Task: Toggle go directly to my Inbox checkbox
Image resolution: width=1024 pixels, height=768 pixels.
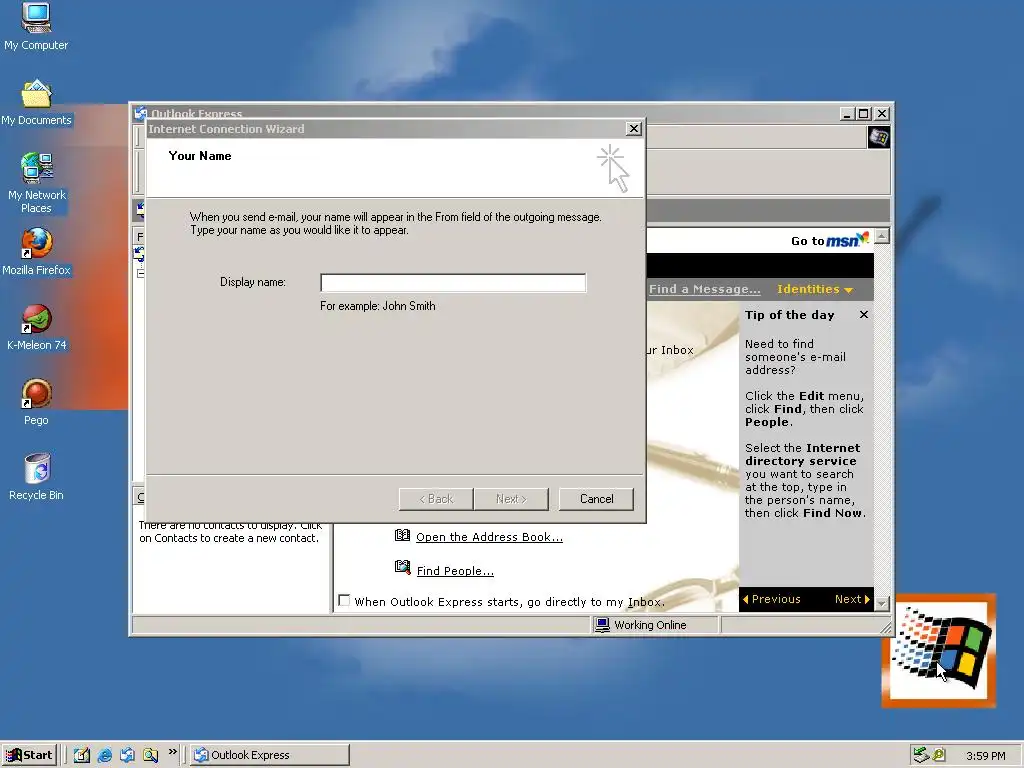Action: (x=344, y=600)
